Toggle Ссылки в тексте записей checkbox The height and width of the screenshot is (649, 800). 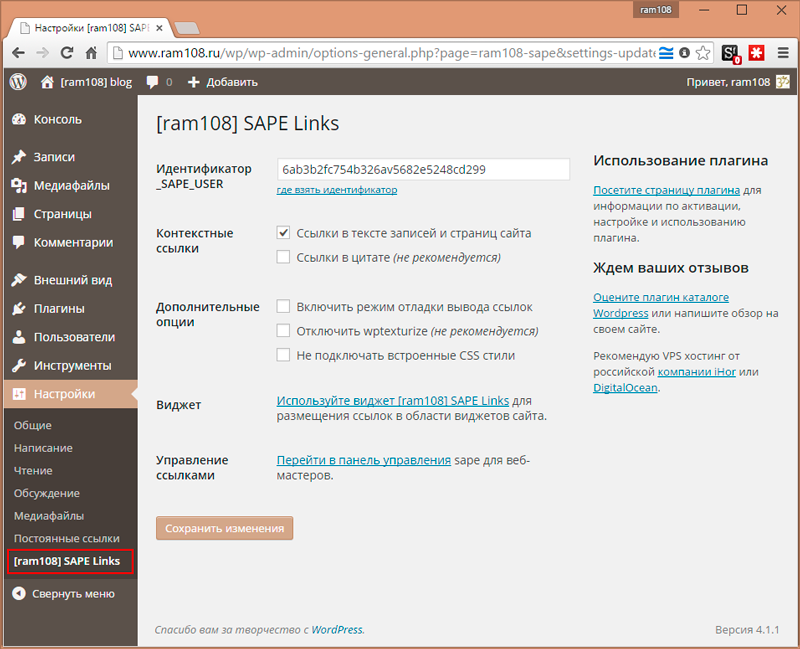[x=283, y=233]
